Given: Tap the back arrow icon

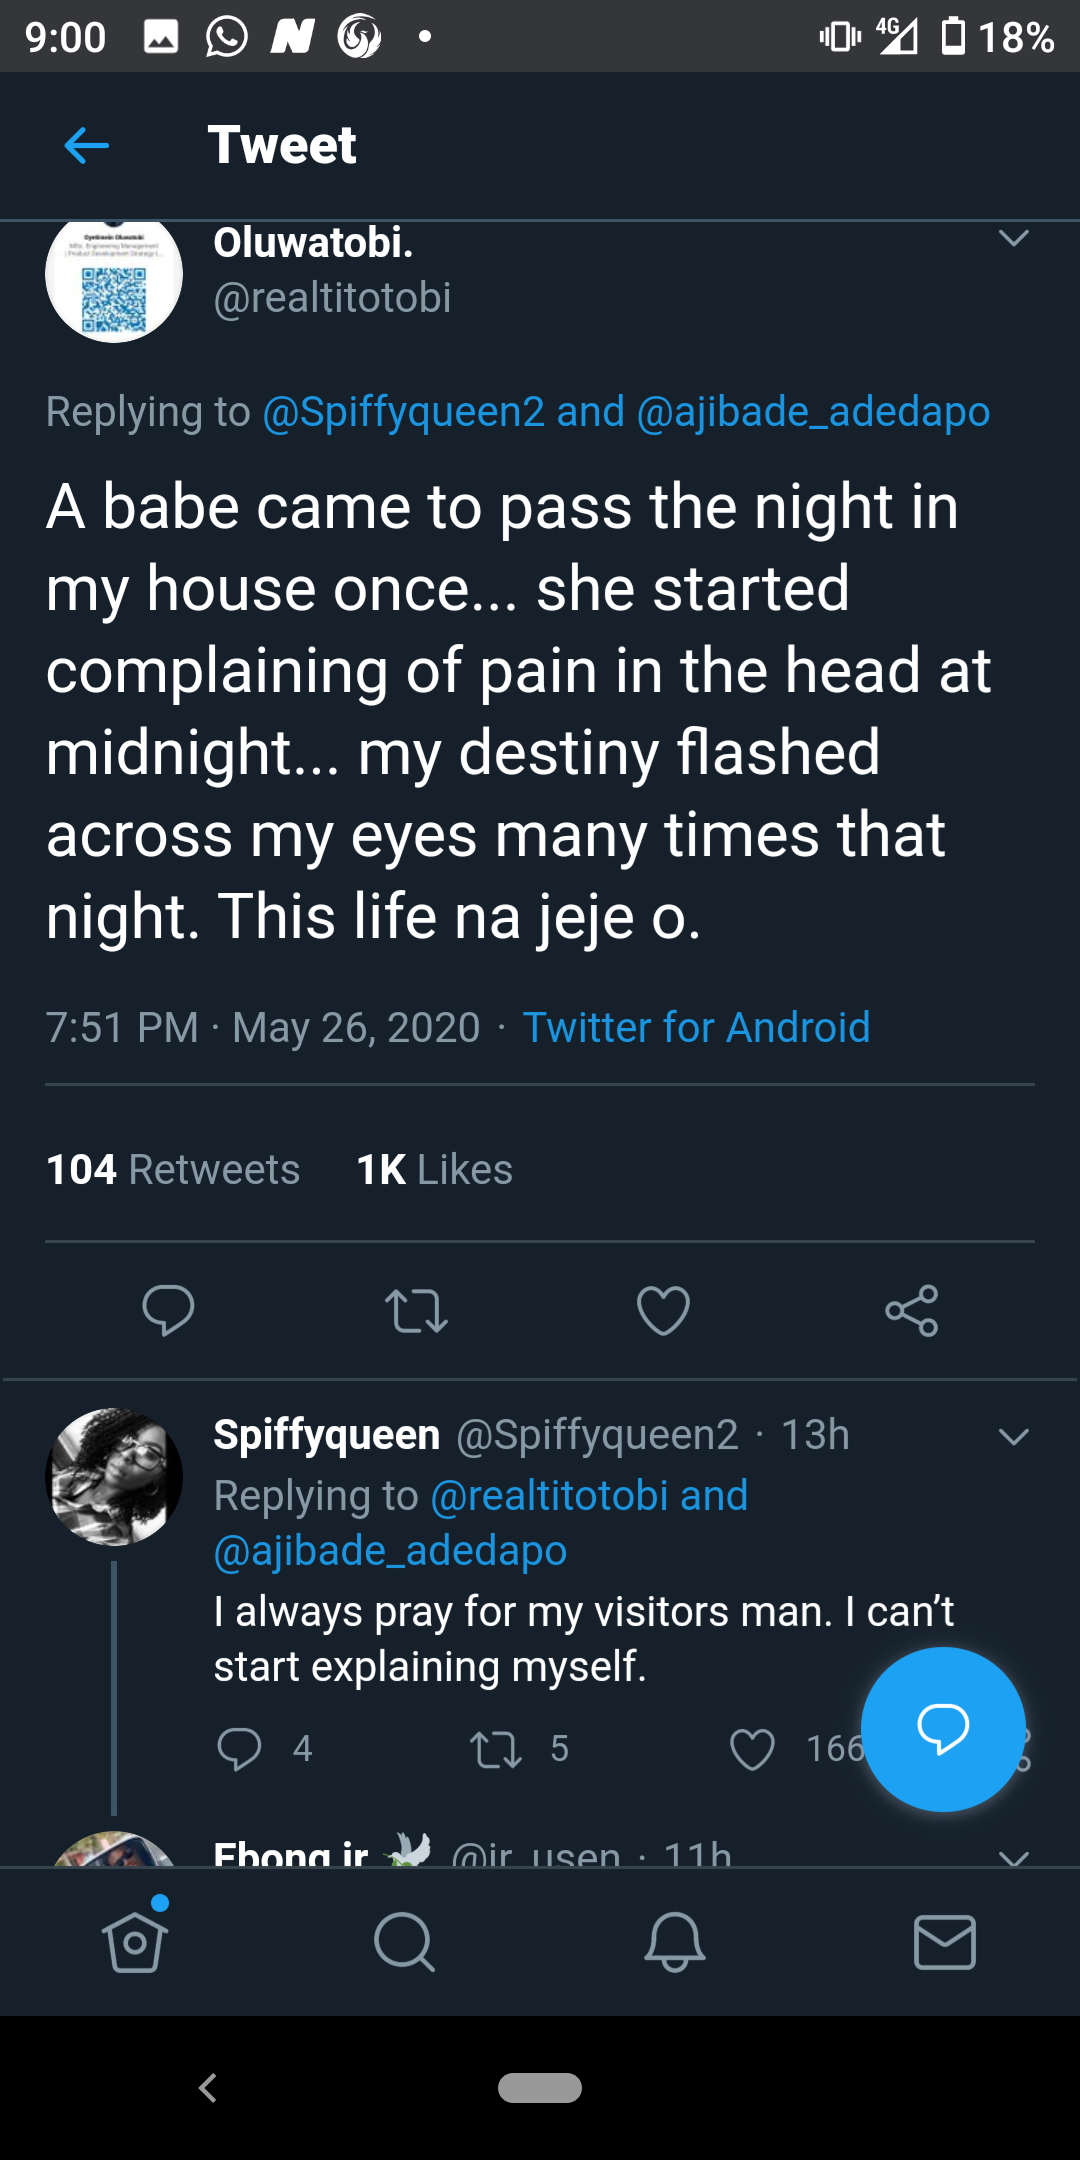Looking at the screenshot, I should click(86, 146).
